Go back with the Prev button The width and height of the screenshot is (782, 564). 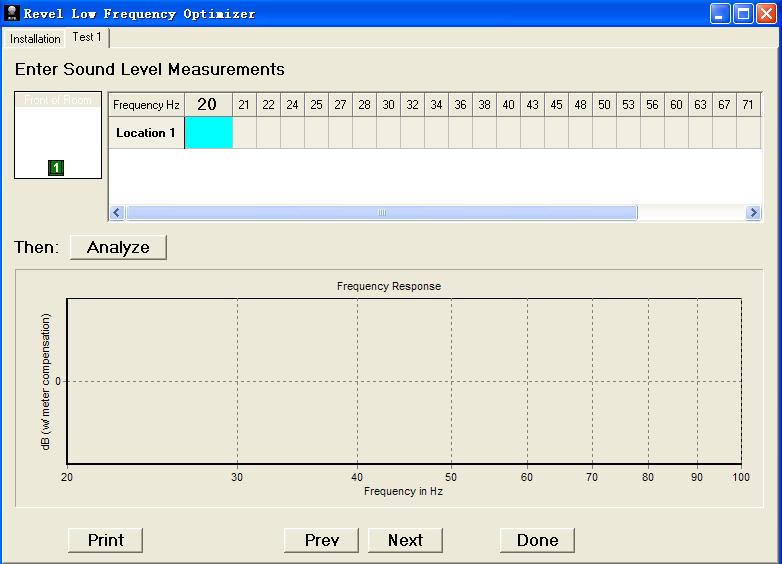click(321, 540)
